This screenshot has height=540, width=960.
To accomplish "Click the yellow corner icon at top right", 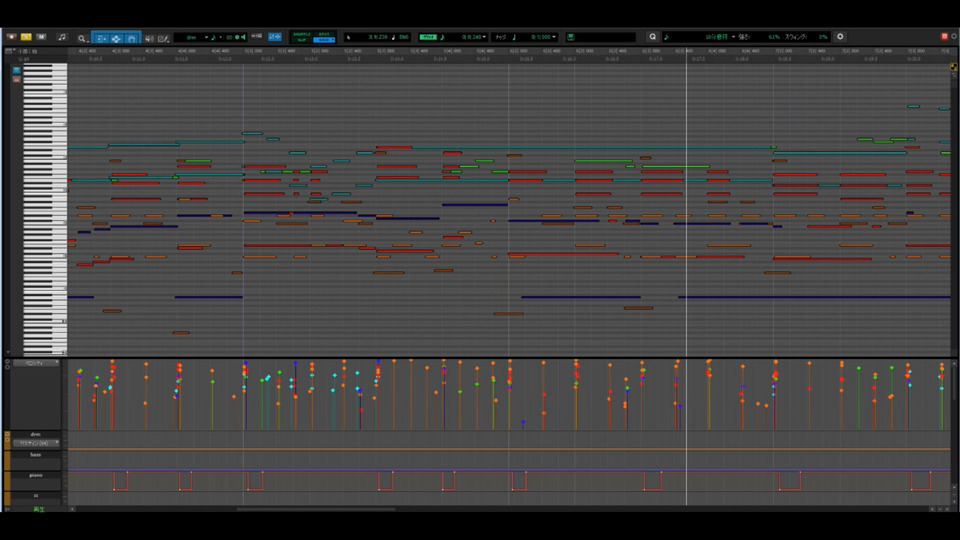I will (x=953, y=67).
